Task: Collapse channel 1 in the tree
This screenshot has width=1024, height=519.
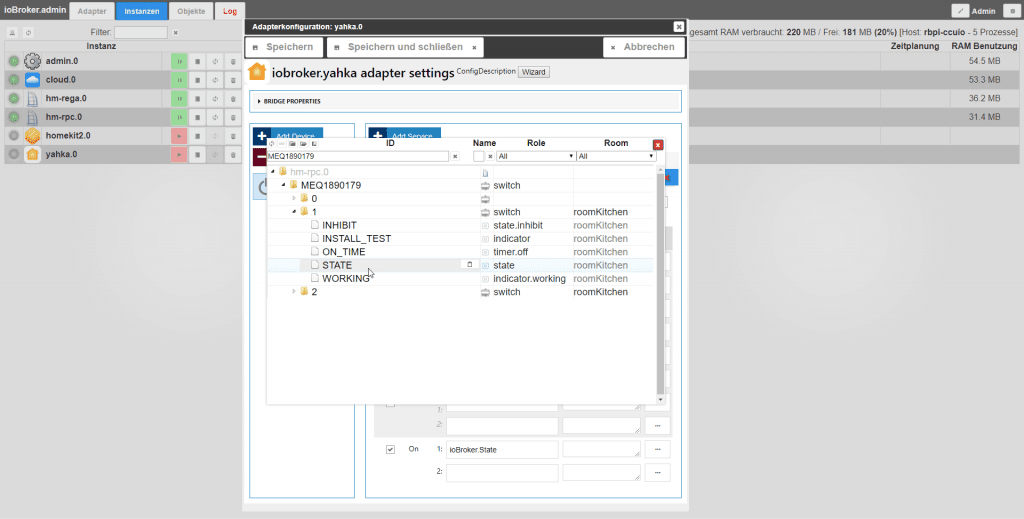Action: click(294, 212)
